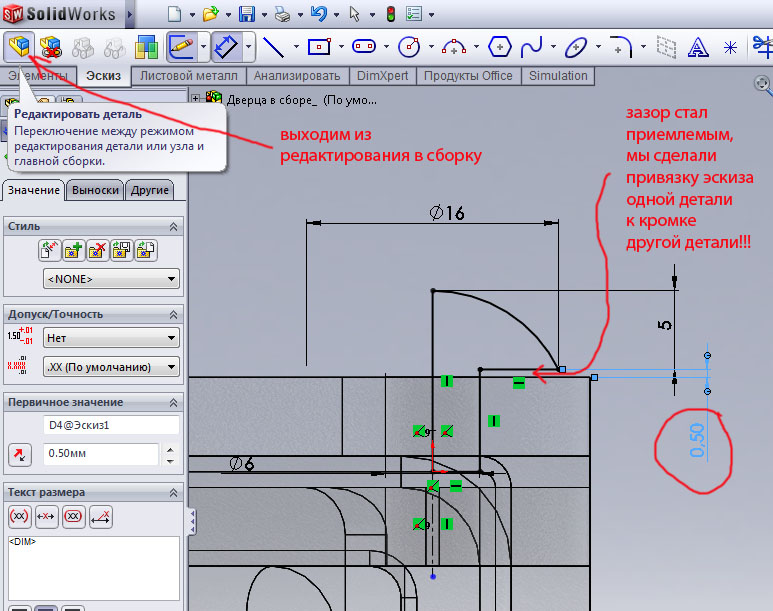
Task: Open the Другие tab in property panel
Action: (149, 190)
